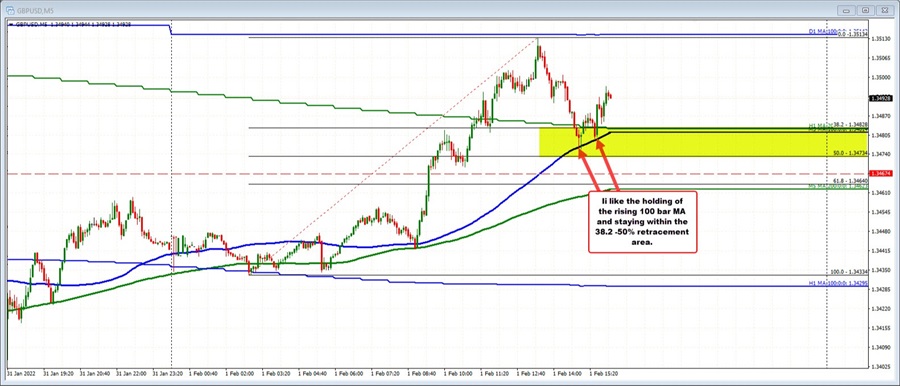Click the D1 MA label at chart top
The height and width of the screenshot is (386, 900).
(823, 32)
